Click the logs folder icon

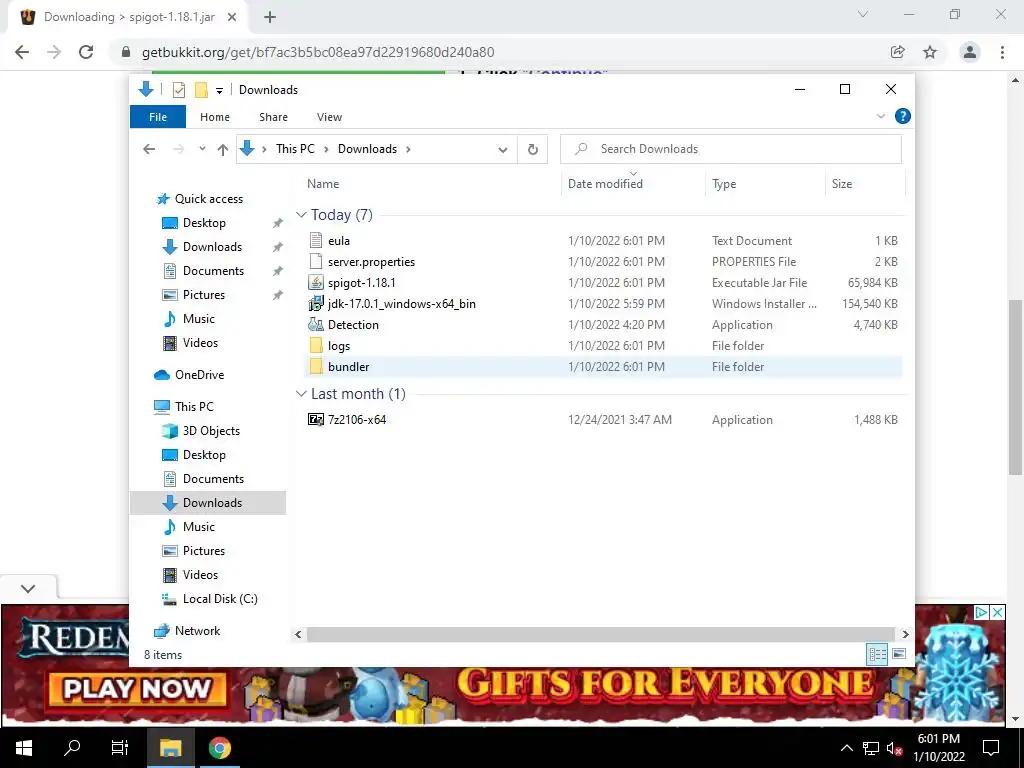click(x=316, y=345)
